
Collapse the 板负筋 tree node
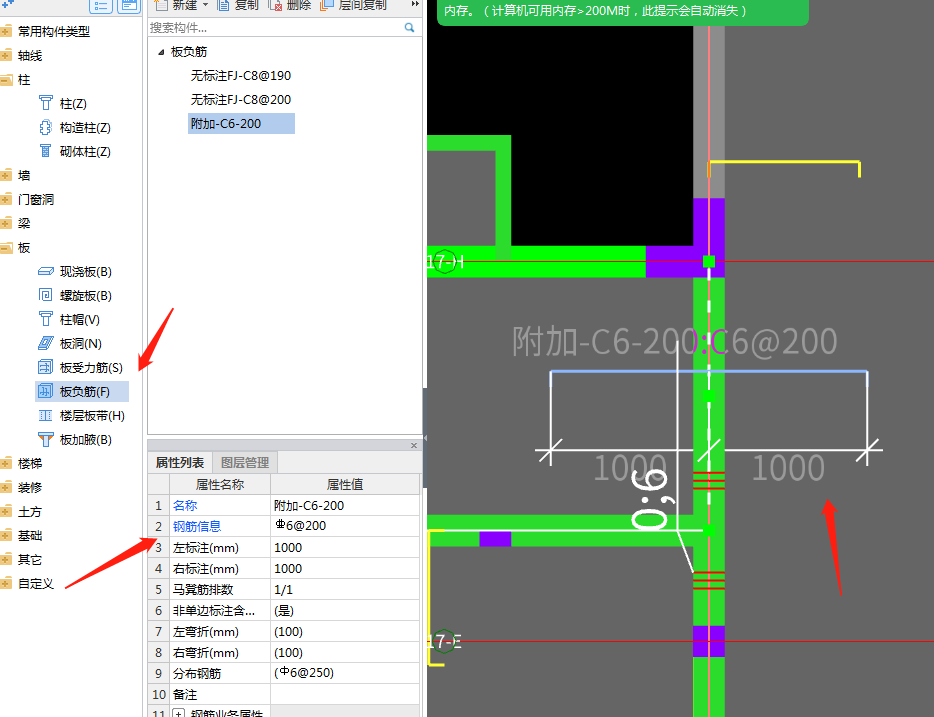tap(161, 52)
